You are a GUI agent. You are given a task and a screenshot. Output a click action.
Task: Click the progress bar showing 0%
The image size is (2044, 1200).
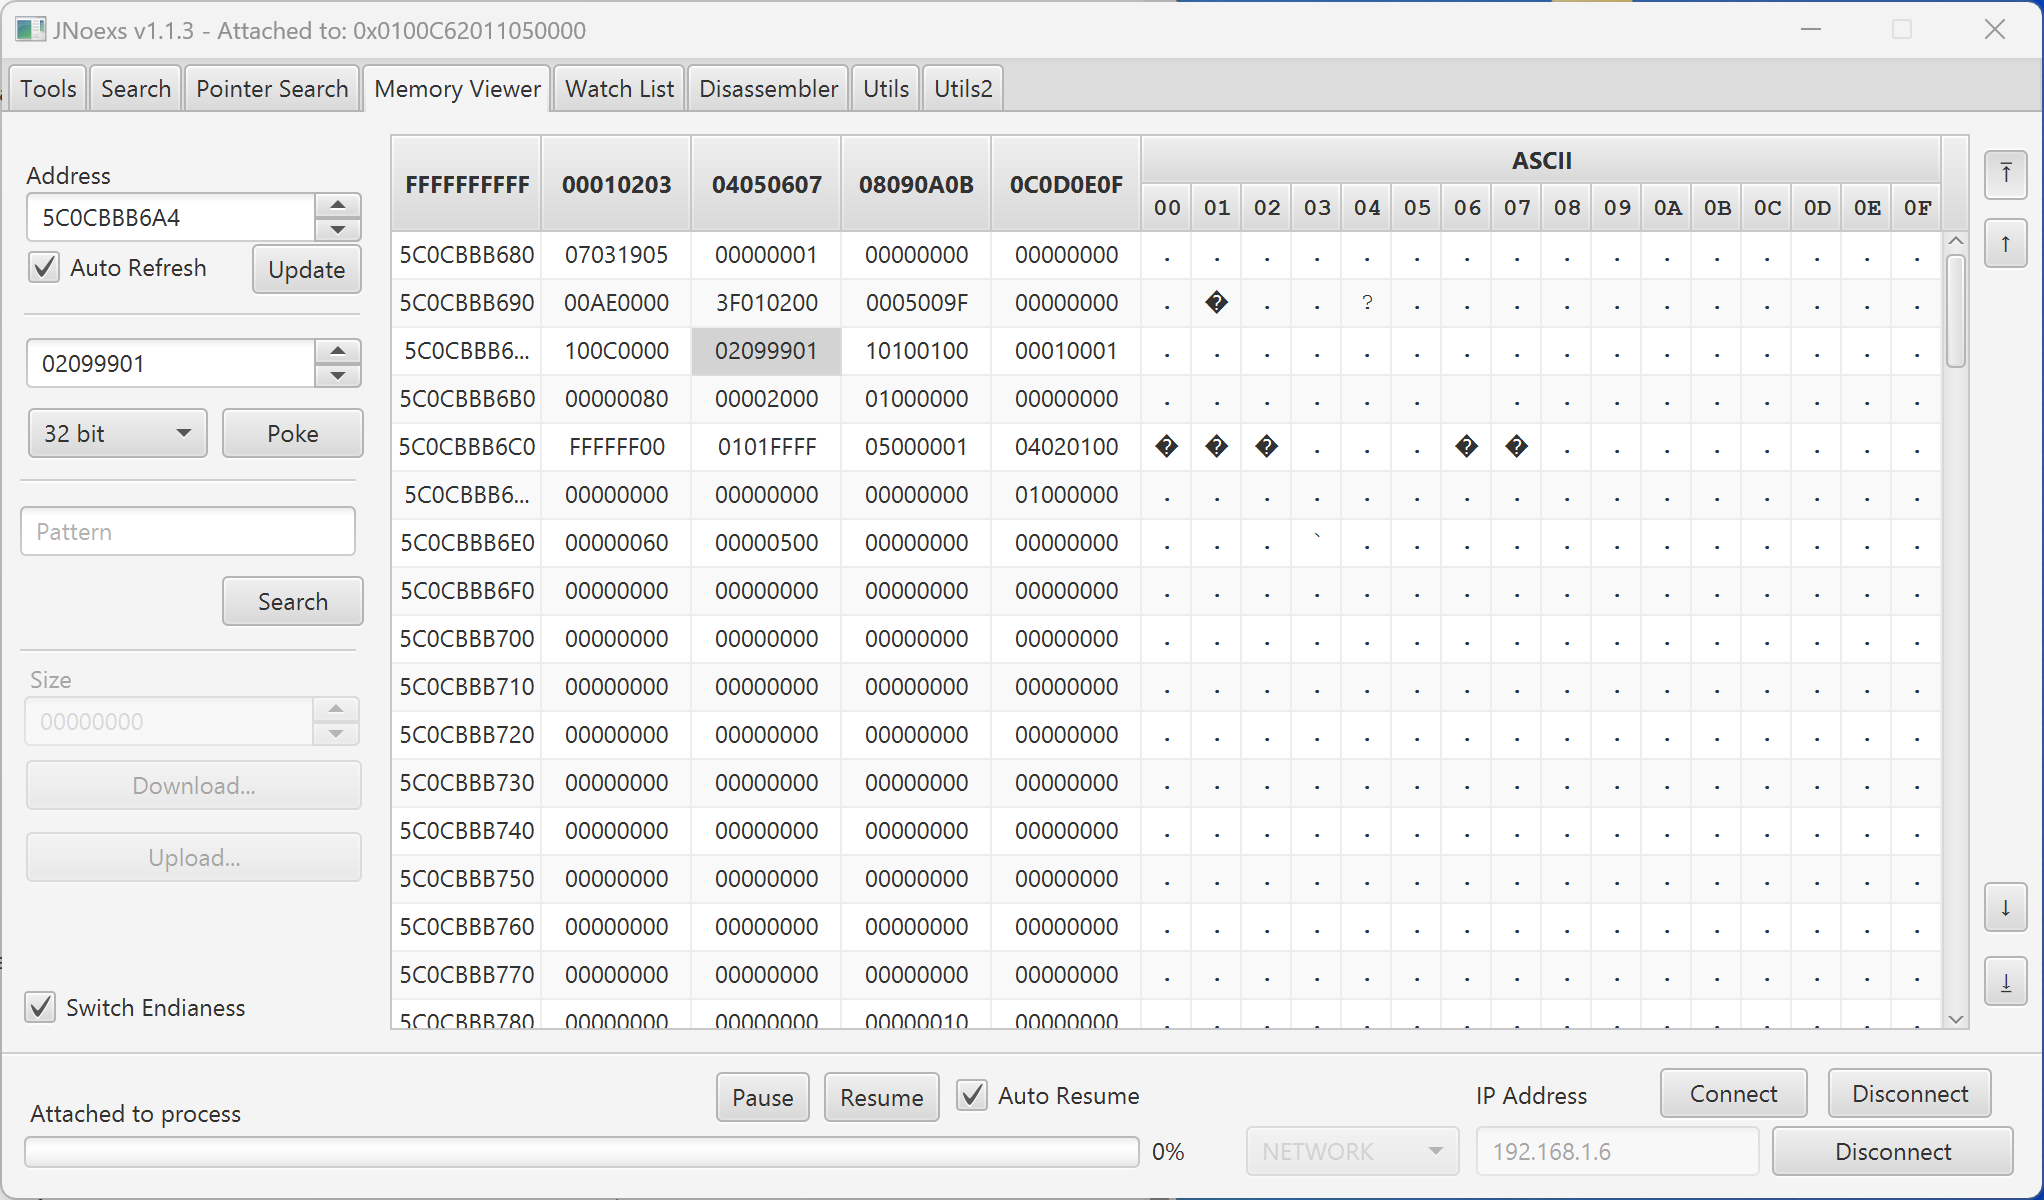click(582, 1152)
